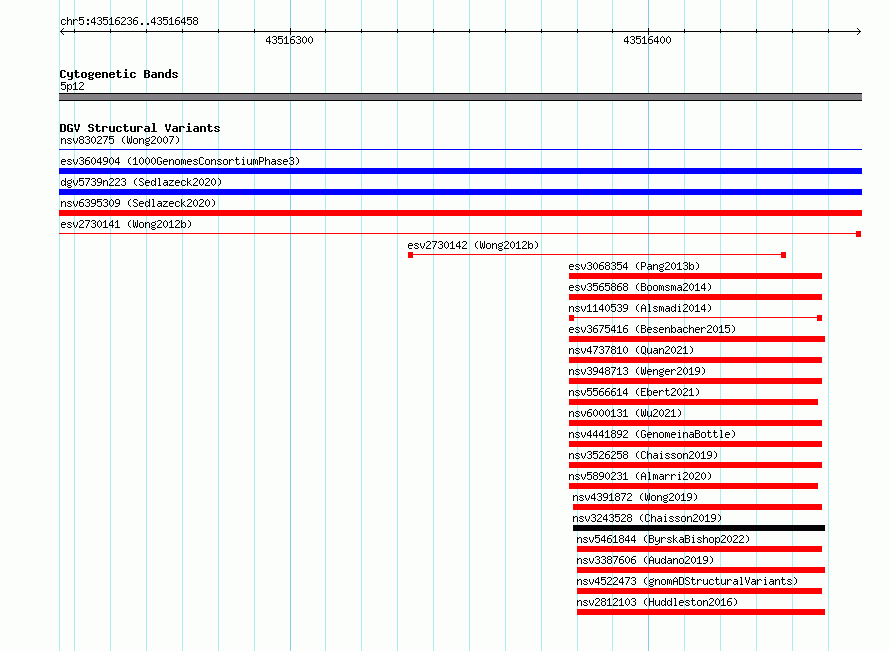Select the gray 5p12 cytogenetic band bar

click(x=460, y=97)
